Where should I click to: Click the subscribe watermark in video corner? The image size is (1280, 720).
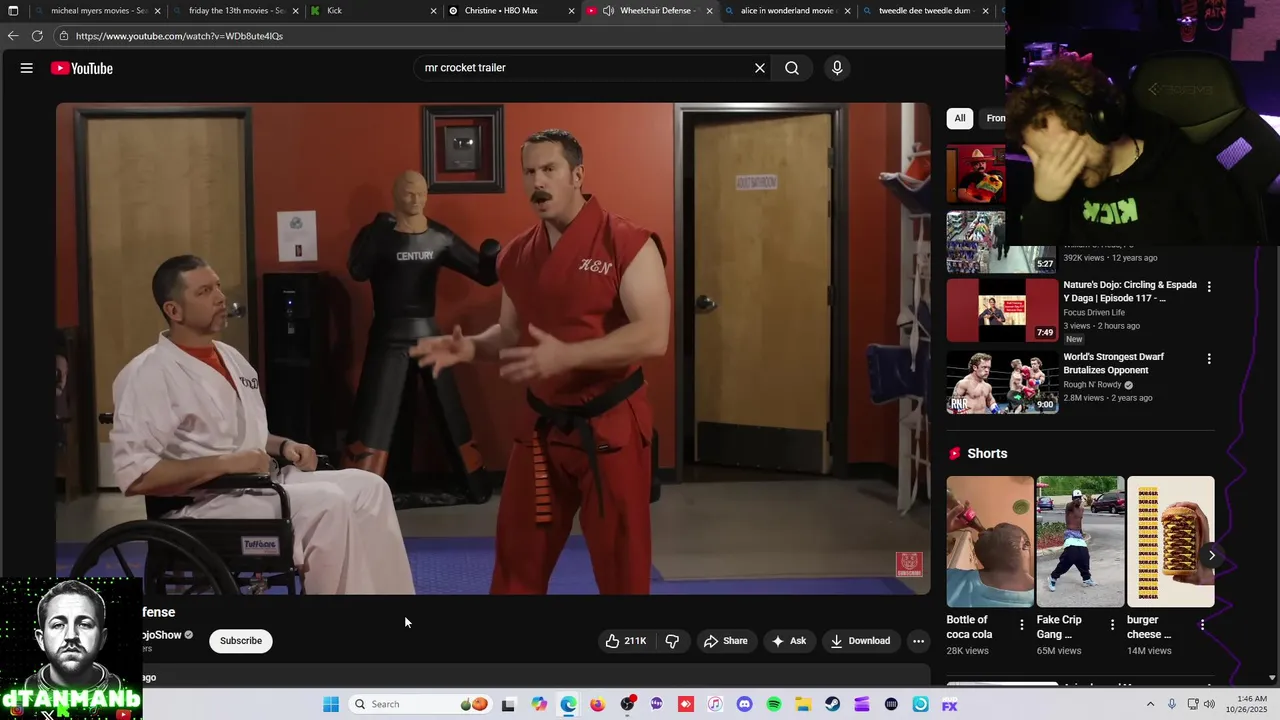point(909,565)
